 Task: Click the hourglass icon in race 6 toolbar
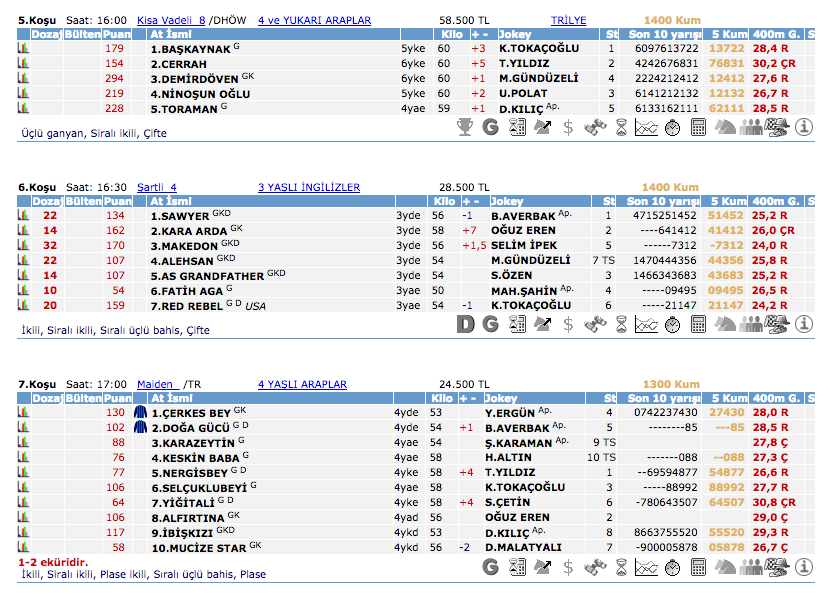click(621, 324)
